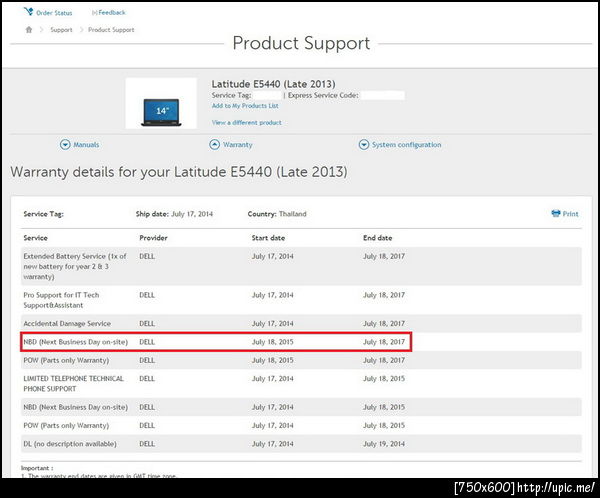The image size is (600, 498).
Task: Select Accidental Damage Service row text
Action: pyautogui.click(x=67, y=323)
